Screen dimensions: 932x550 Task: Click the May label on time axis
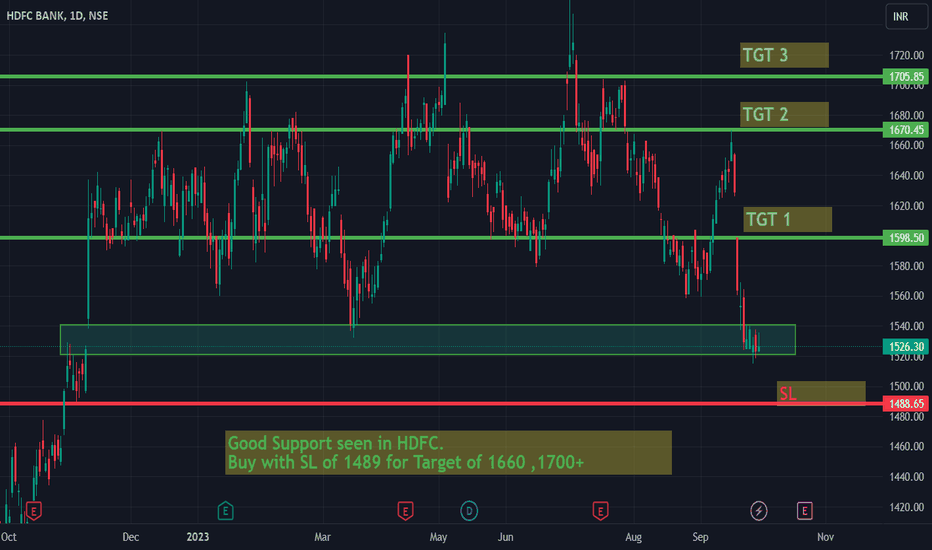[x=438, y=537]
